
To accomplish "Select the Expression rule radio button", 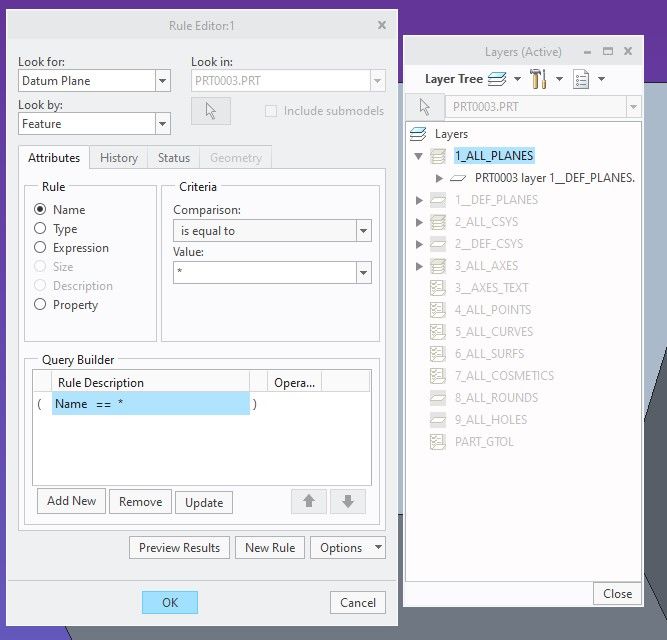I will point(41,248).
